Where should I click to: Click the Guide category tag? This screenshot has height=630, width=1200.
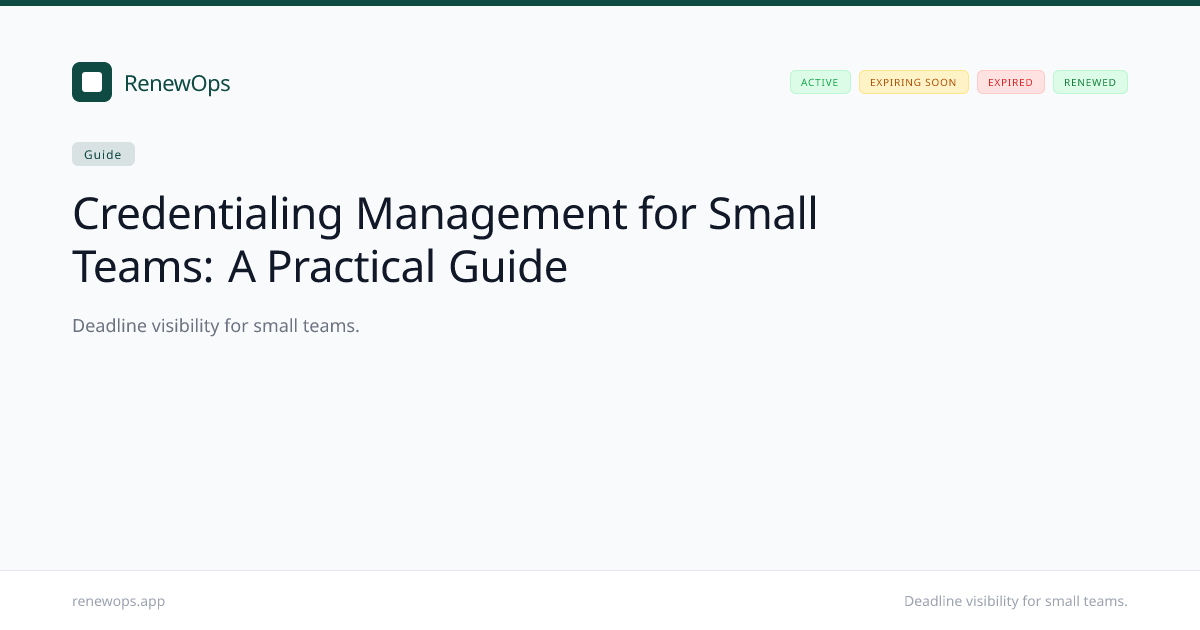click(x=103, y=154)
